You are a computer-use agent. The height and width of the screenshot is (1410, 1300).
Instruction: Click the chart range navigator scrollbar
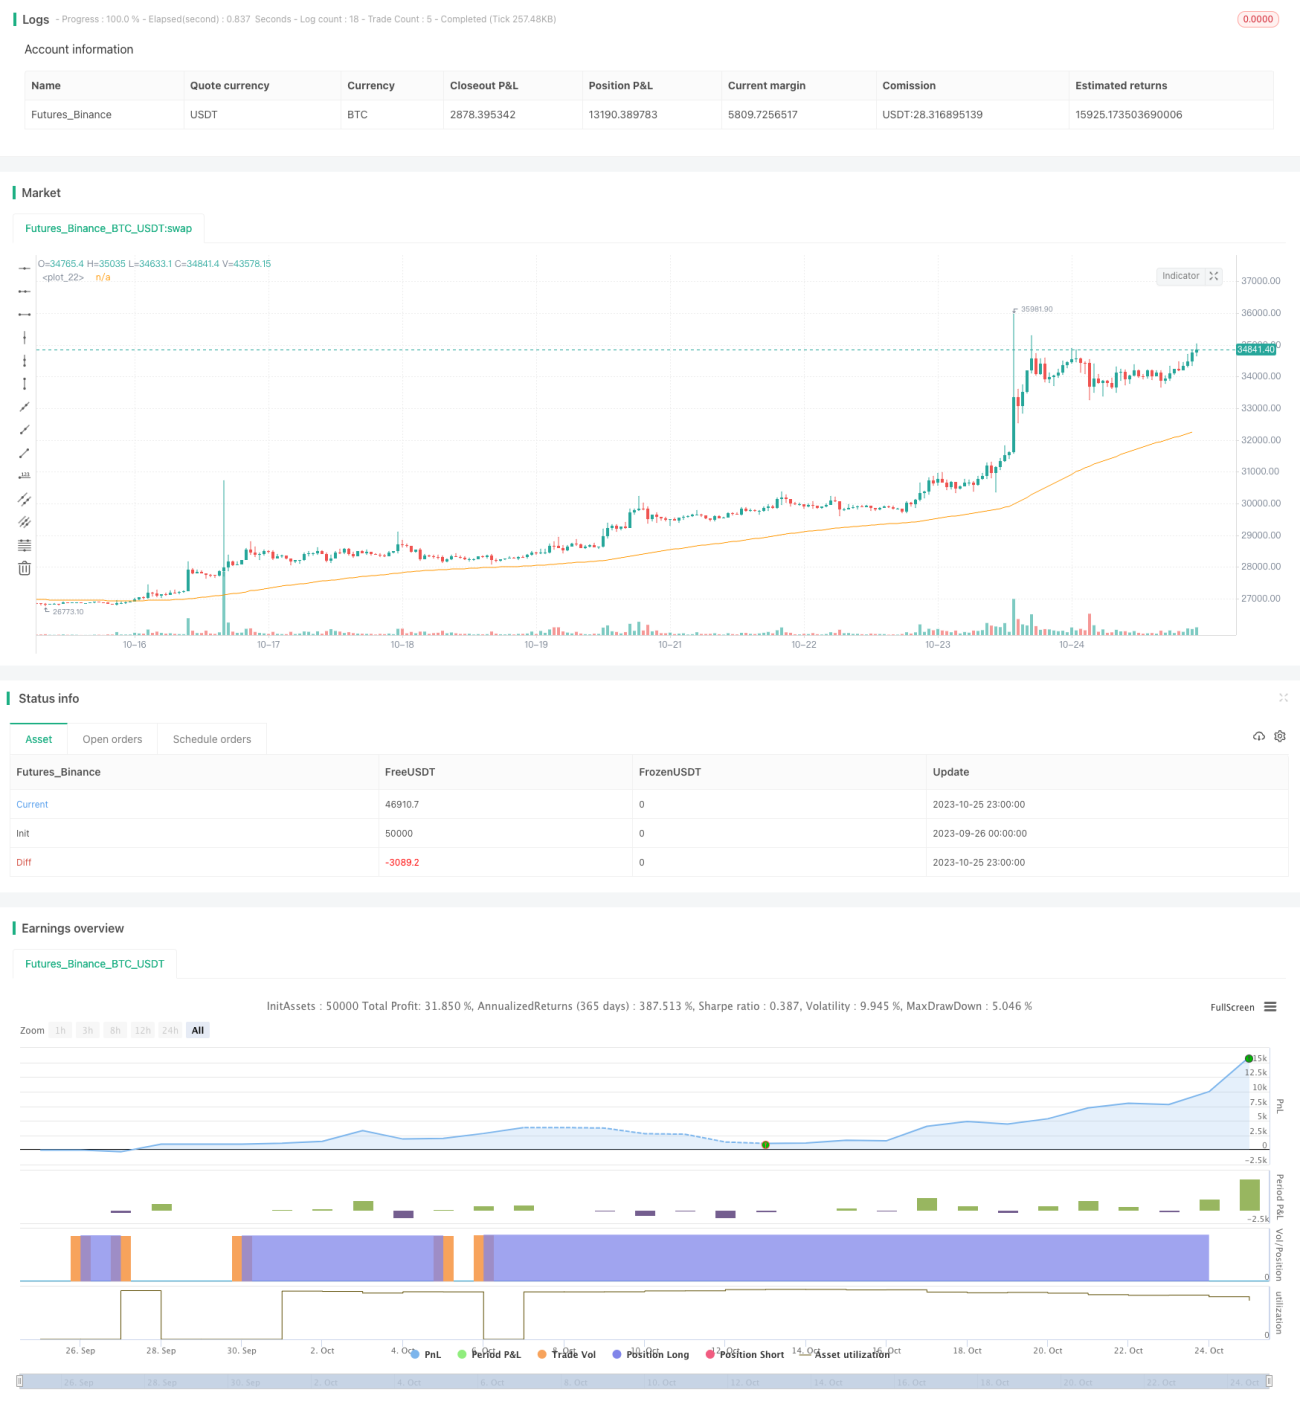pos(645,1381)
